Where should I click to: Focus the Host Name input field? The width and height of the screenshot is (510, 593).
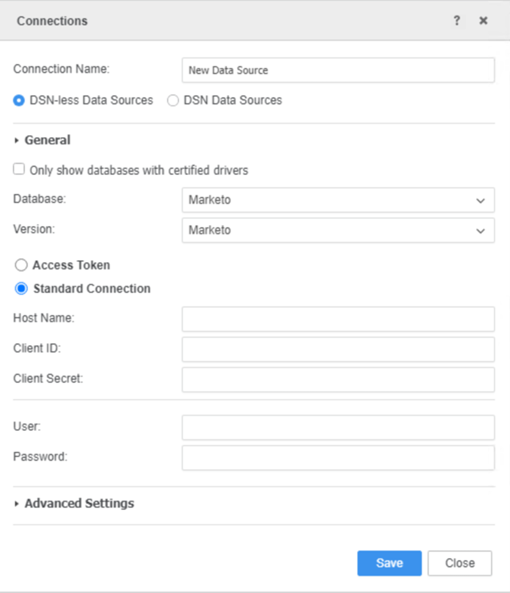point(338,319)
